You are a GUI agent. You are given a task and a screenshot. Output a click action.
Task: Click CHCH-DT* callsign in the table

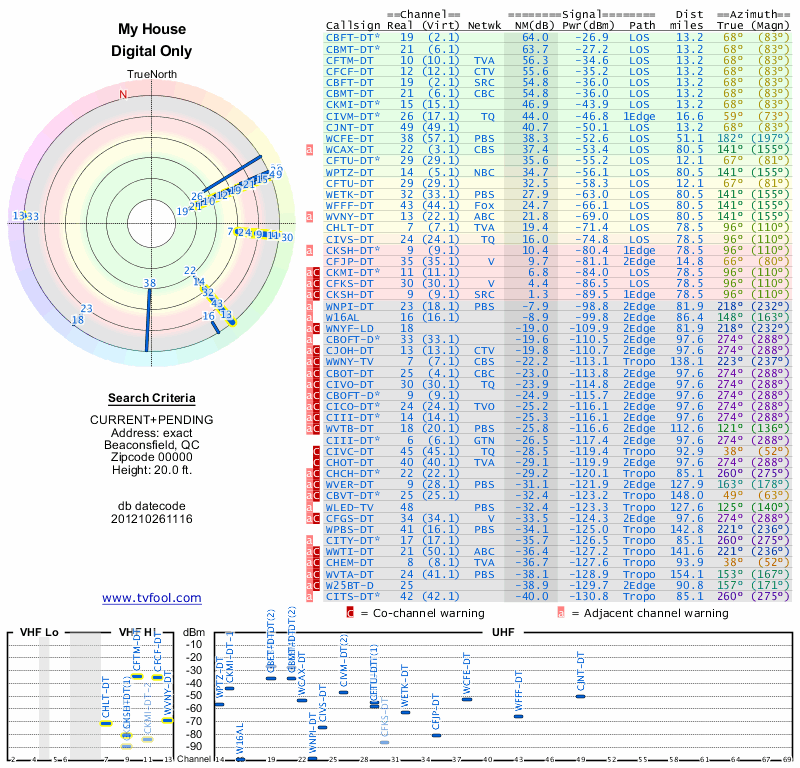pos(353,474)
